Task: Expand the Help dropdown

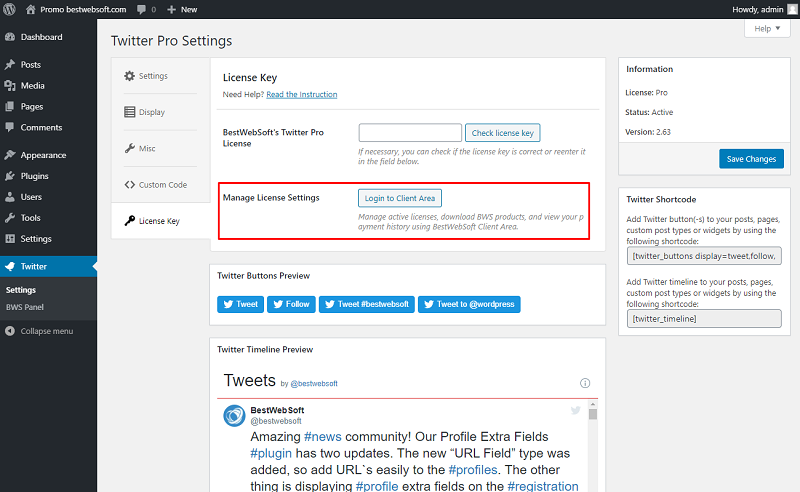Action: pos(767,29)
